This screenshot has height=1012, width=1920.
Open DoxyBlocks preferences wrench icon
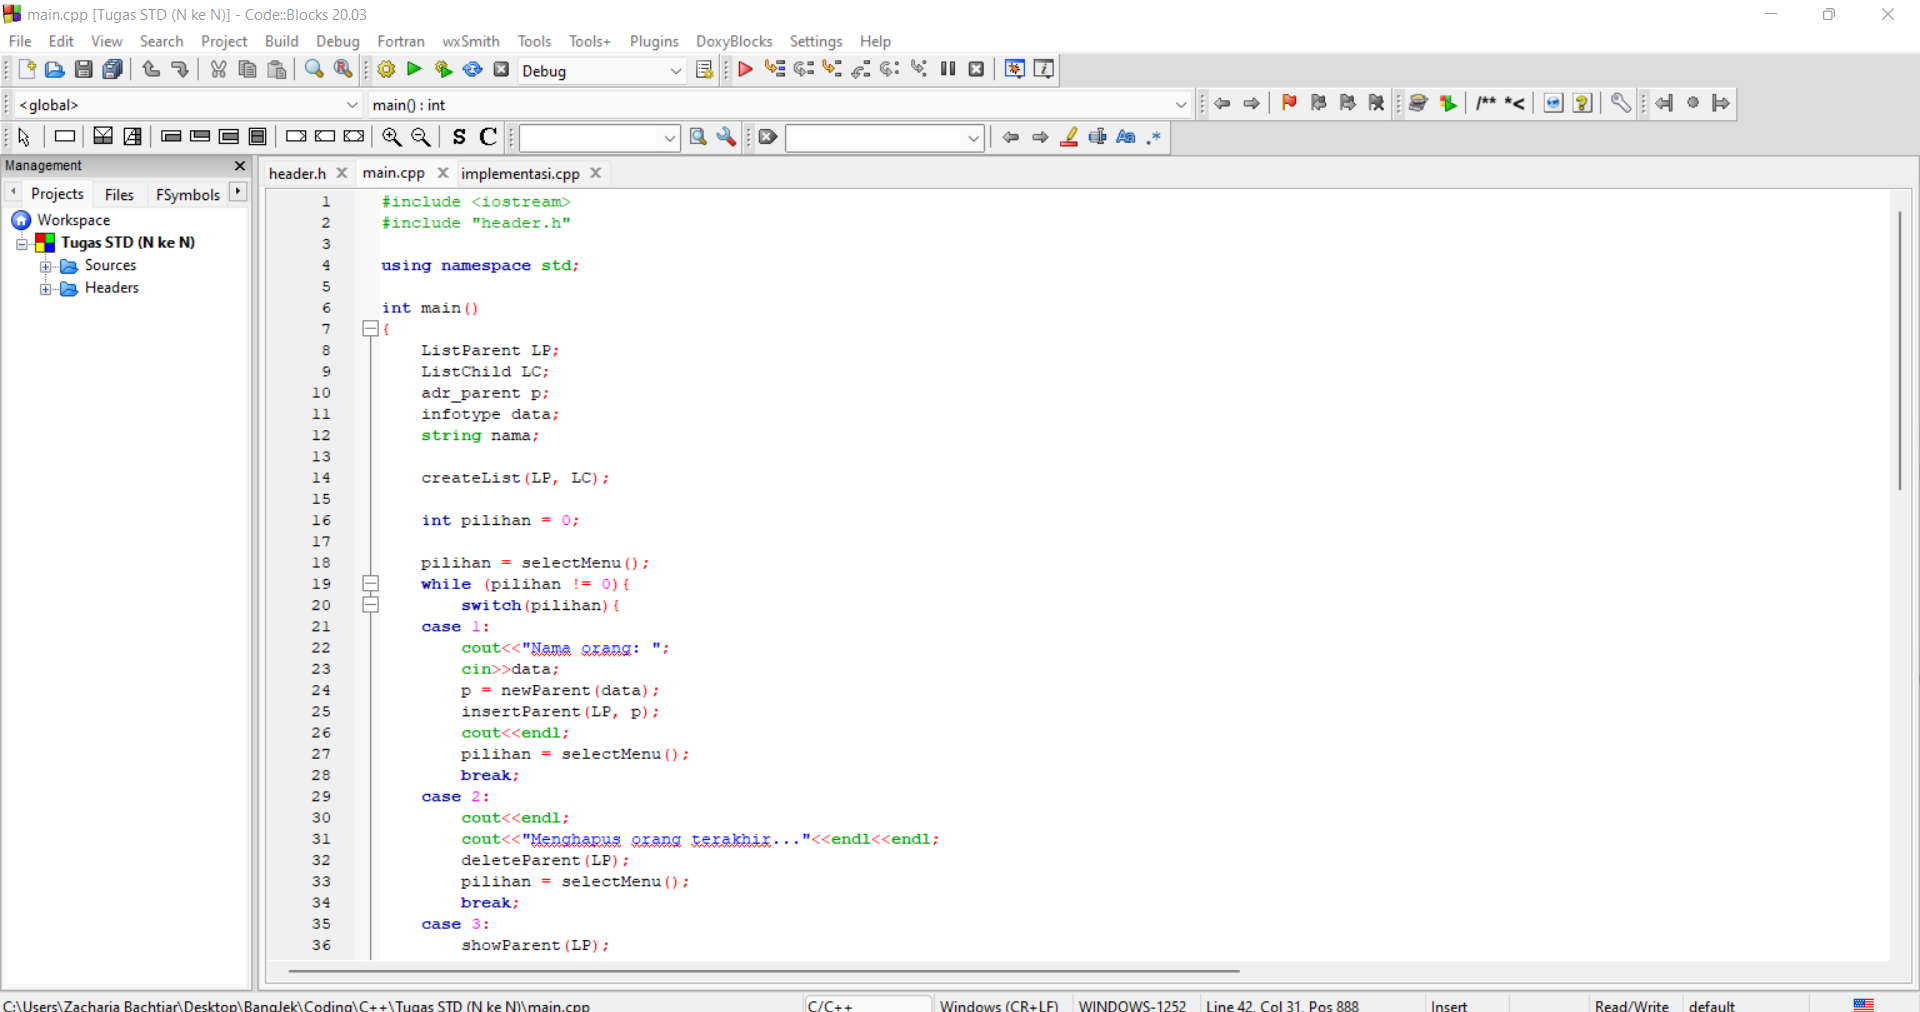point(1621,104)
